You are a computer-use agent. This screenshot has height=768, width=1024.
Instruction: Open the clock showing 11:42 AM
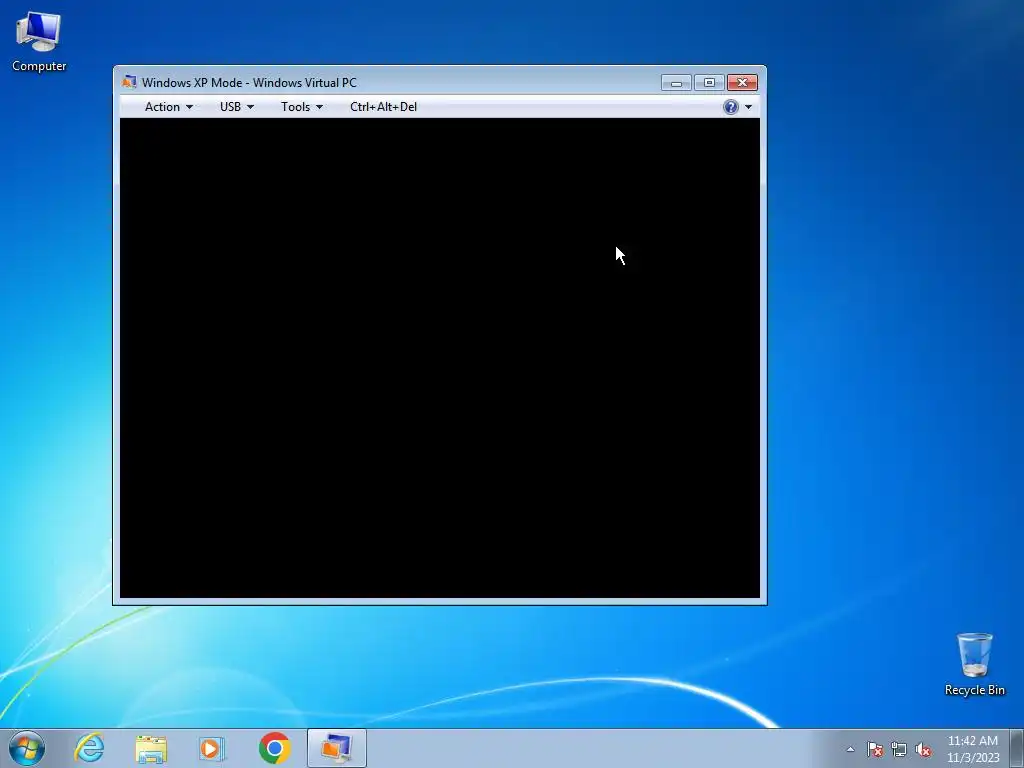(x=973, y=749)
